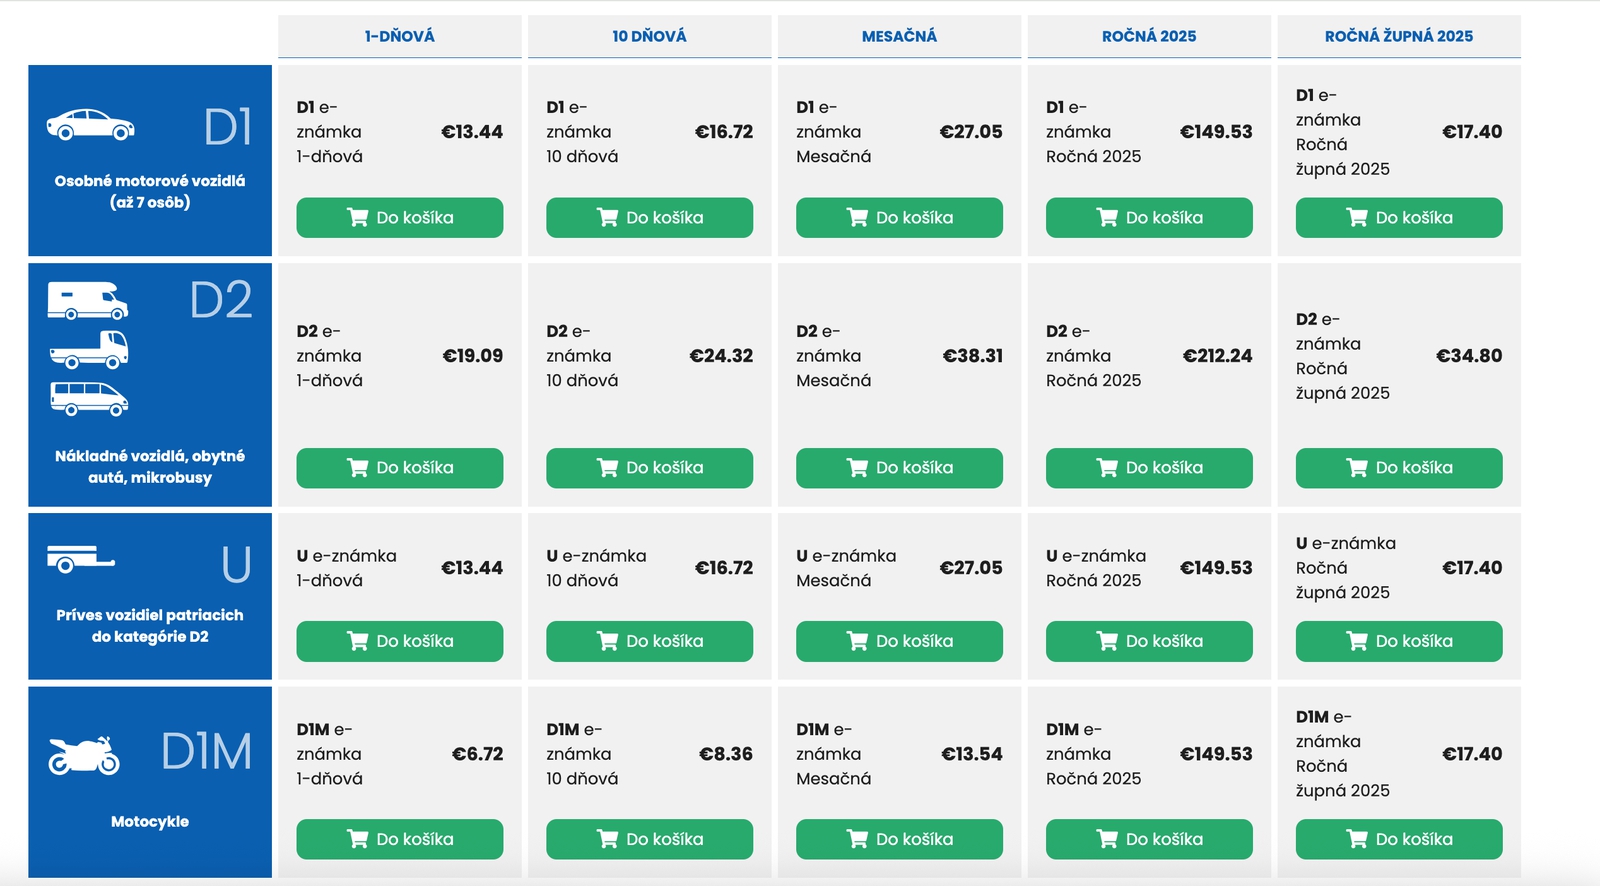Click the motorhome icon in D2 category
This screenshot has width=1600, height=886.
pos(88,301)
